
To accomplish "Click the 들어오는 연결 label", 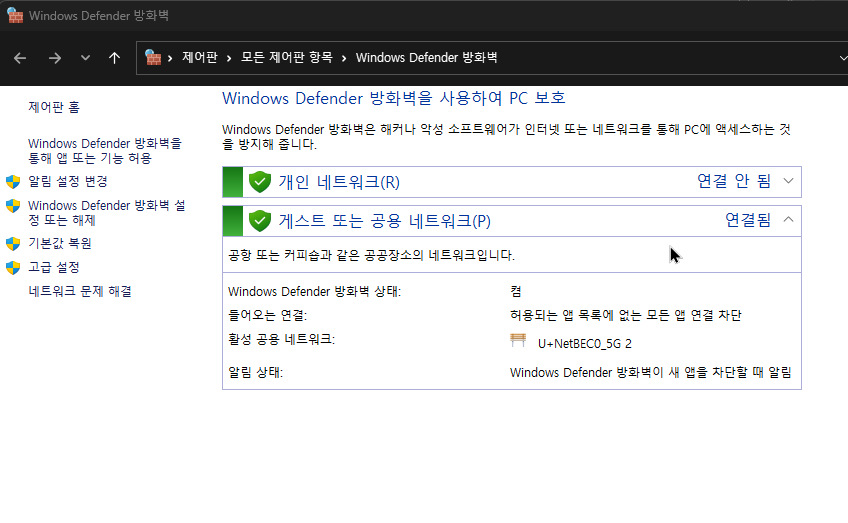I will coord(267,315).
